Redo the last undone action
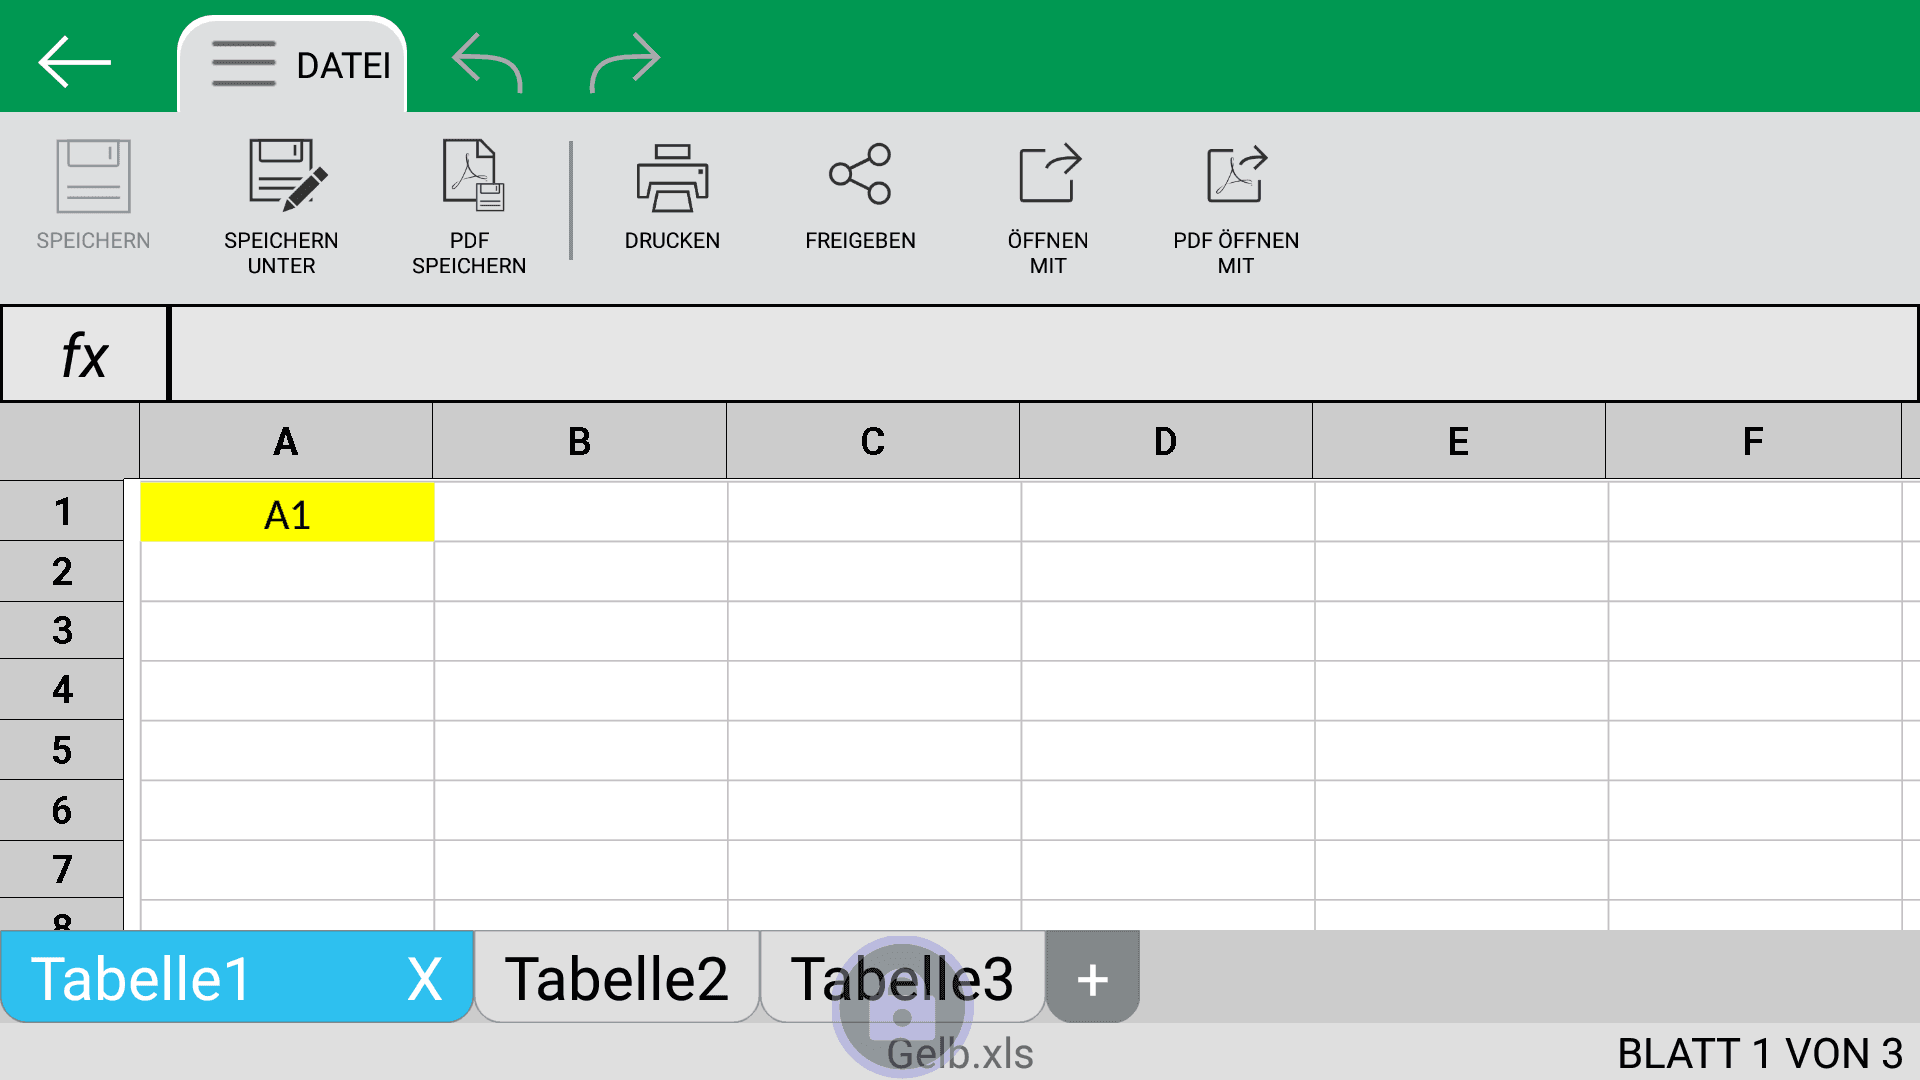Viewport: 1920px width, 1080px height. coord(625,62)
